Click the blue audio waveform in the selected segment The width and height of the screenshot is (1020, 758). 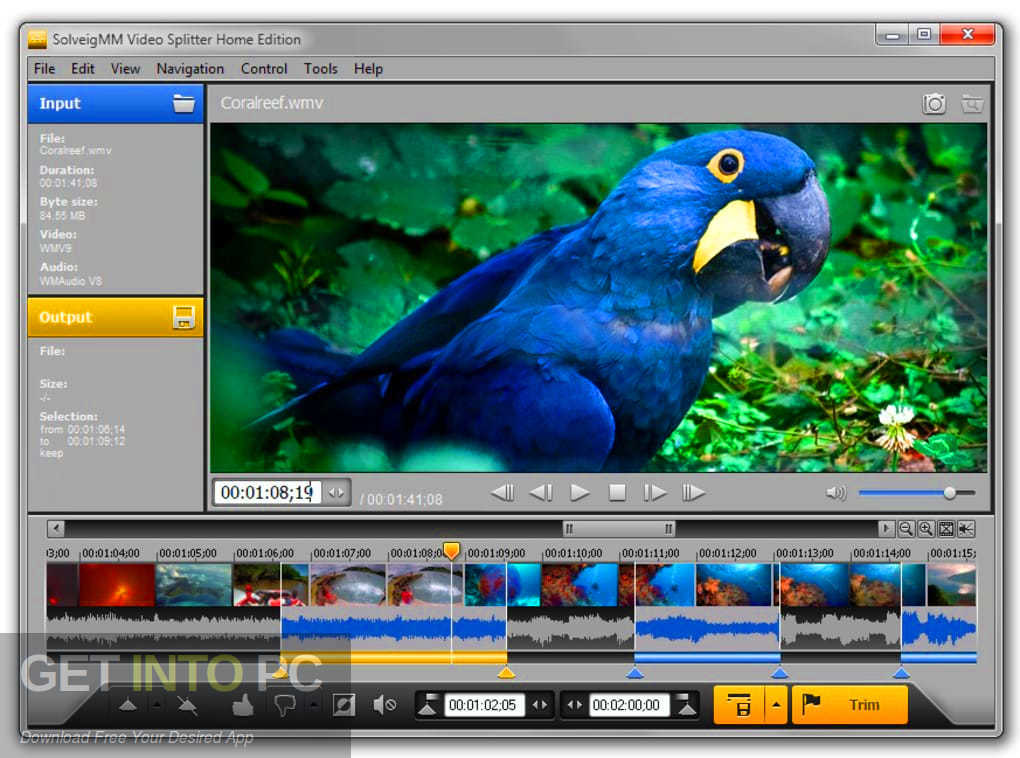[x=394, y=629]
